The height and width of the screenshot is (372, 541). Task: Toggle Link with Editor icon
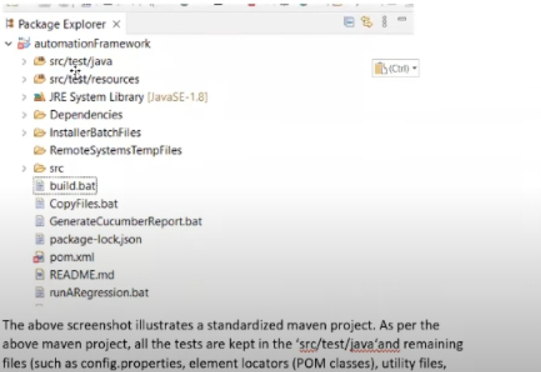pos(366,22)
